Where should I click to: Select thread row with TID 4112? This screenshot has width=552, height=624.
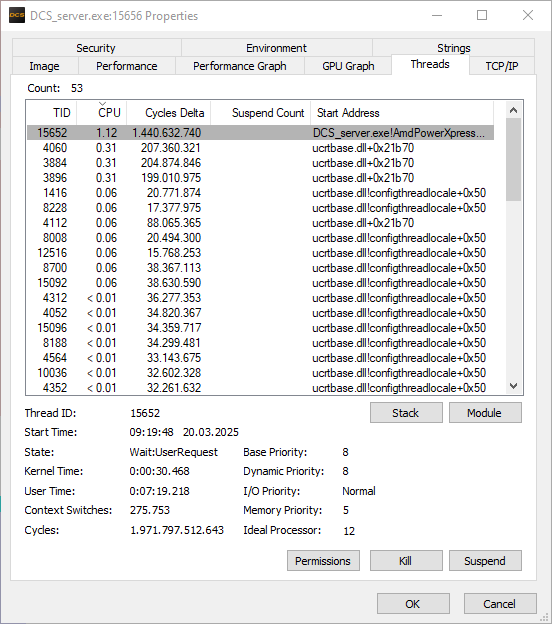click(260, 223)
